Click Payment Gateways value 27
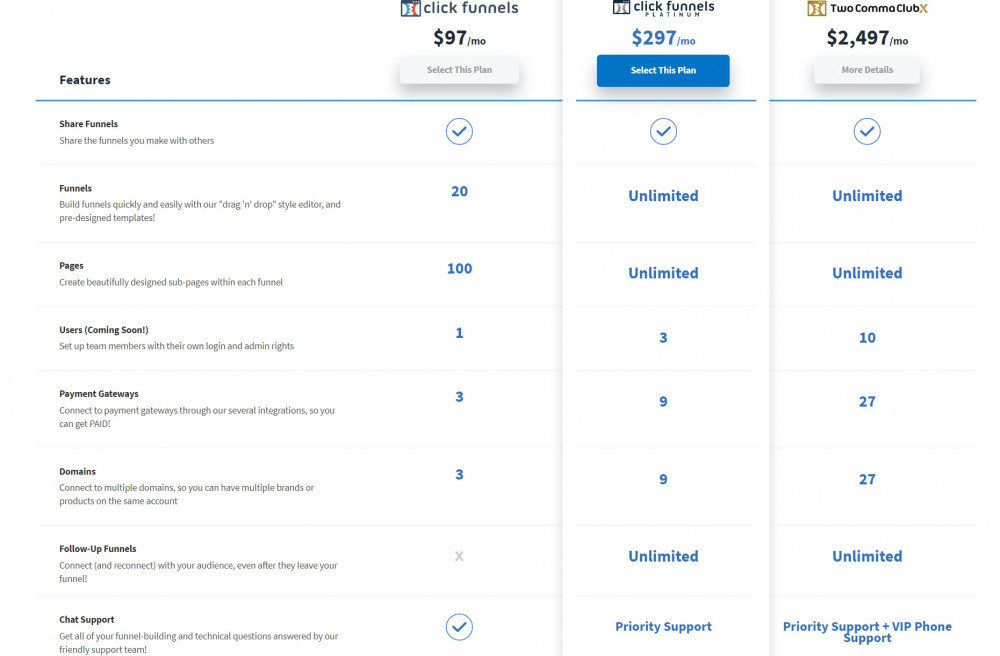Viewport: 1000px width, 656px height. 867,401
